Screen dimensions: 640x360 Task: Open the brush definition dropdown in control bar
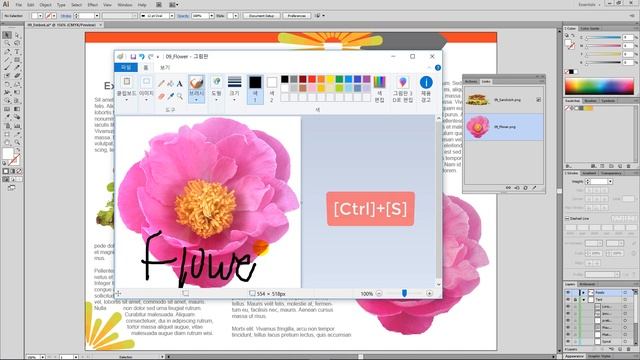coord(172,16)
